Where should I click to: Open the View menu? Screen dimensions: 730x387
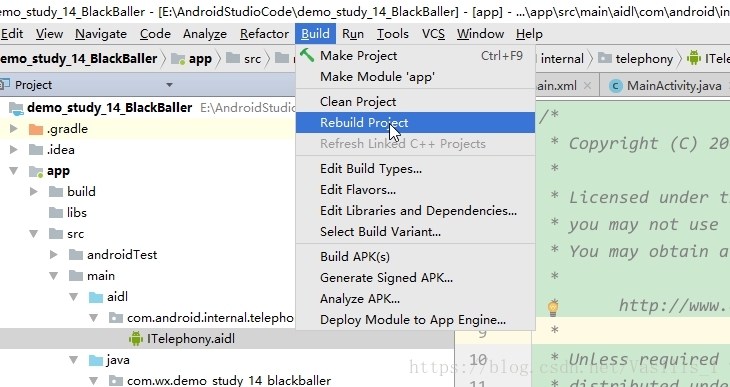tap(49, 34)
